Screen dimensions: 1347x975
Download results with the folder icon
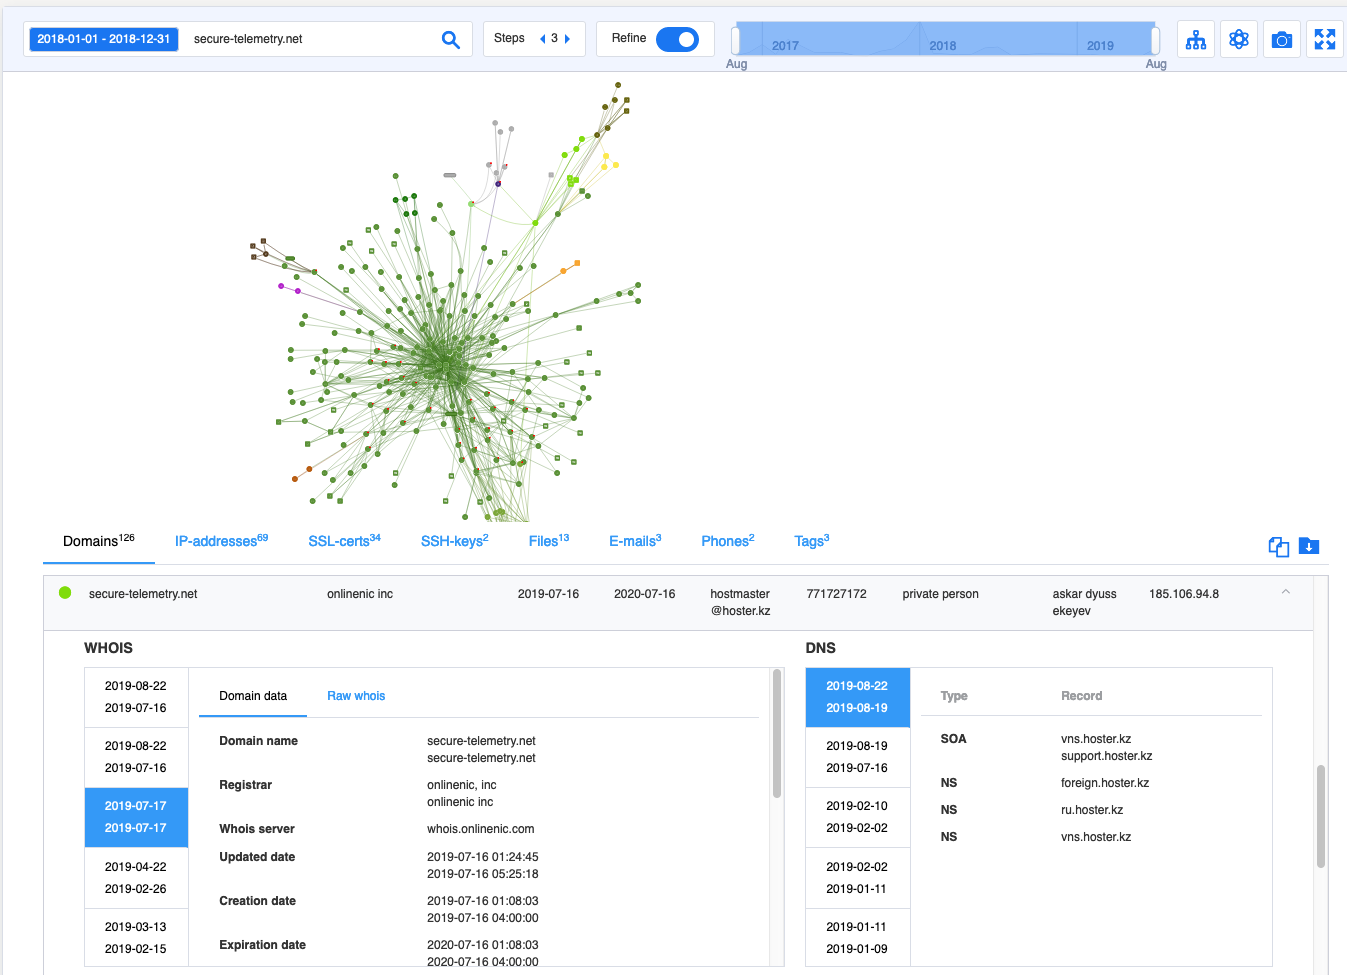[x=1309, y=546]
